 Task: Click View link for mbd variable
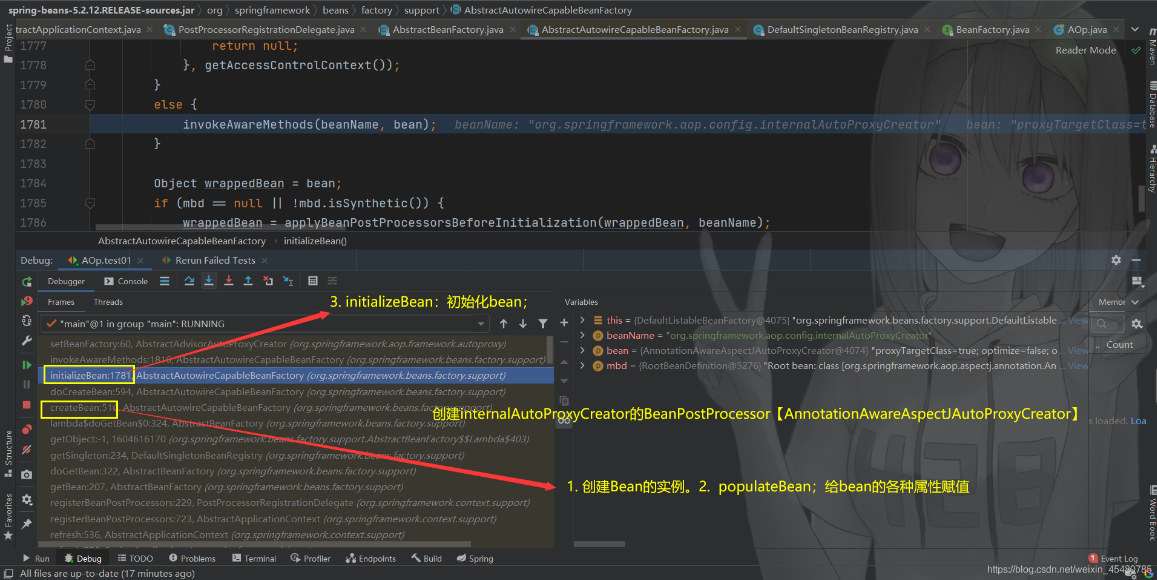(1077, 365)
